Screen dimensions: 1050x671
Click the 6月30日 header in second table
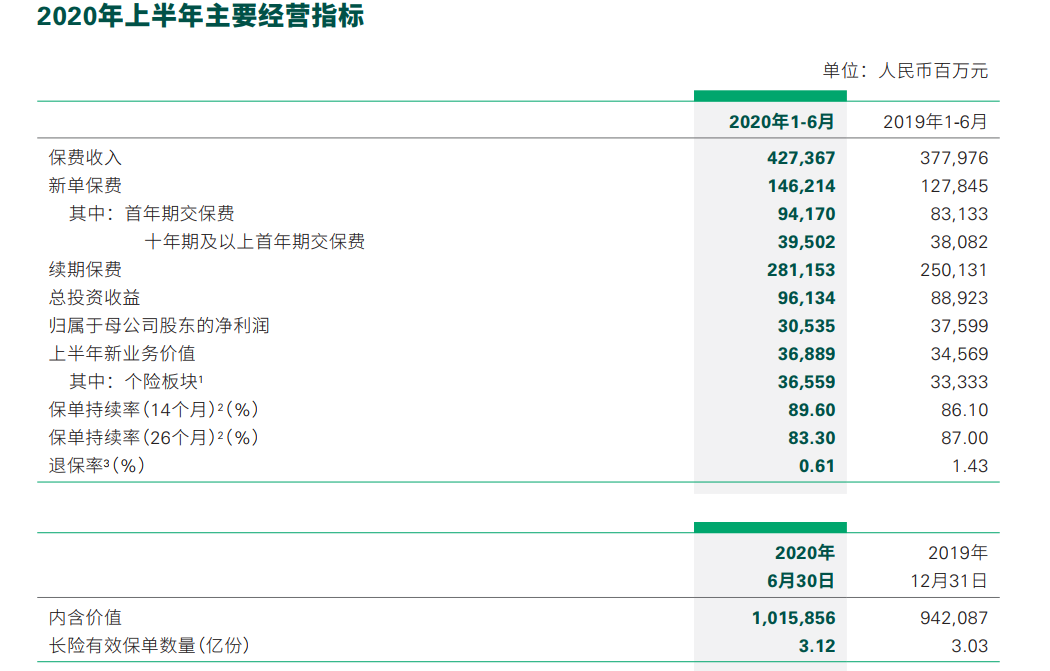[801, 581]
